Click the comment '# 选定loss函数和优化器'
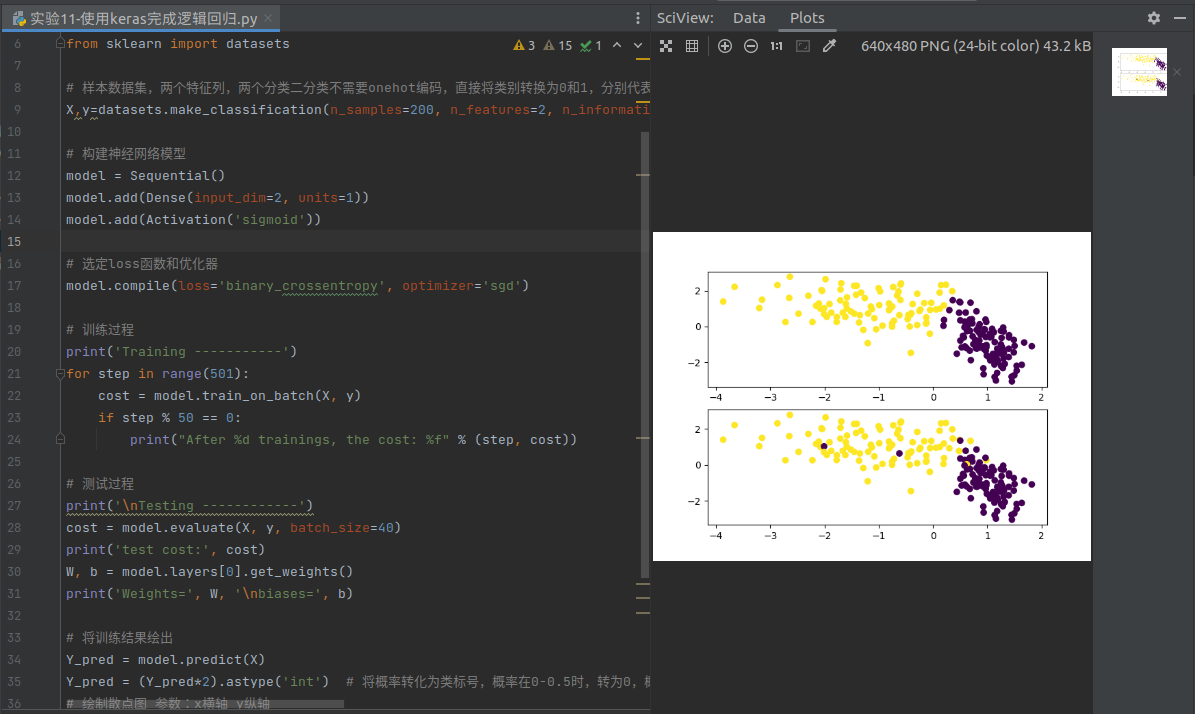 [142, 264]
